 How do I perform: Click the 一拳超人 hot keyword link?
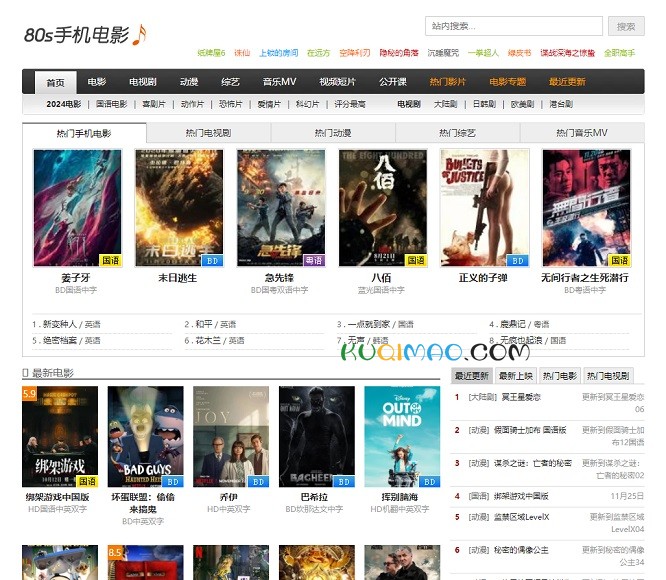[483, 53]
